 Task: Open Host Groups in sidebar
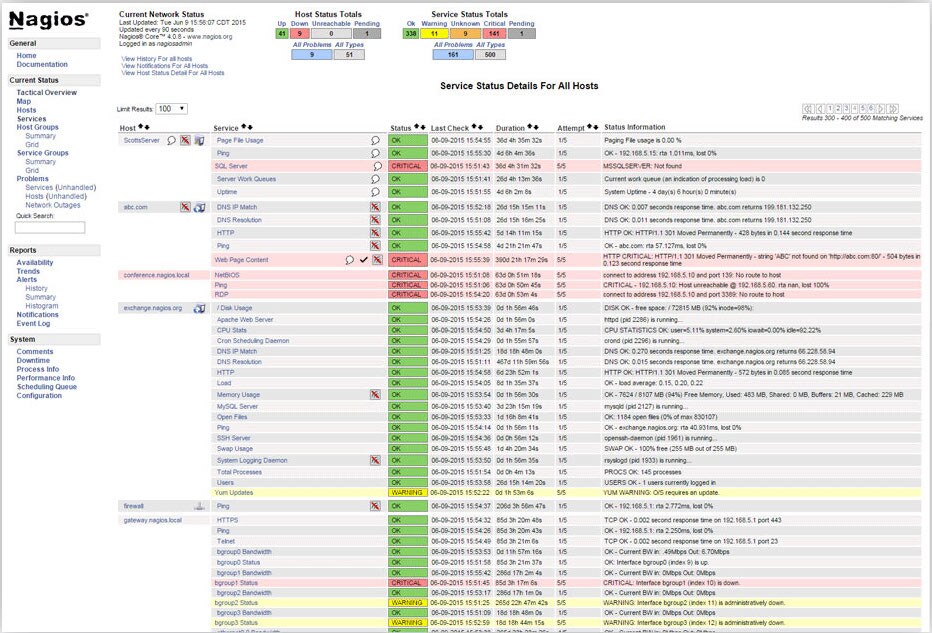(x=37, y=127)
